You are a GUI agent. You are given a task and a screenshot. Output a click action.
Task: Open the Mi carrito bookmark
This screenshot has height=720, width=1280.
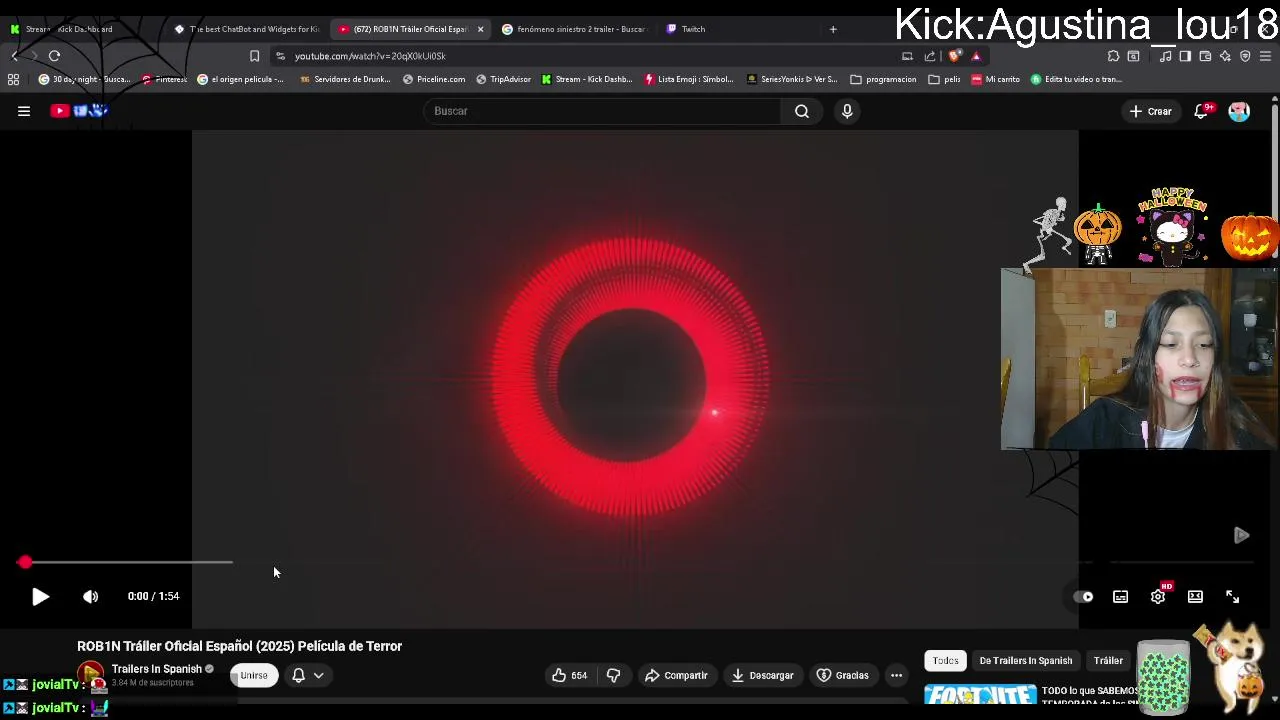995,79
